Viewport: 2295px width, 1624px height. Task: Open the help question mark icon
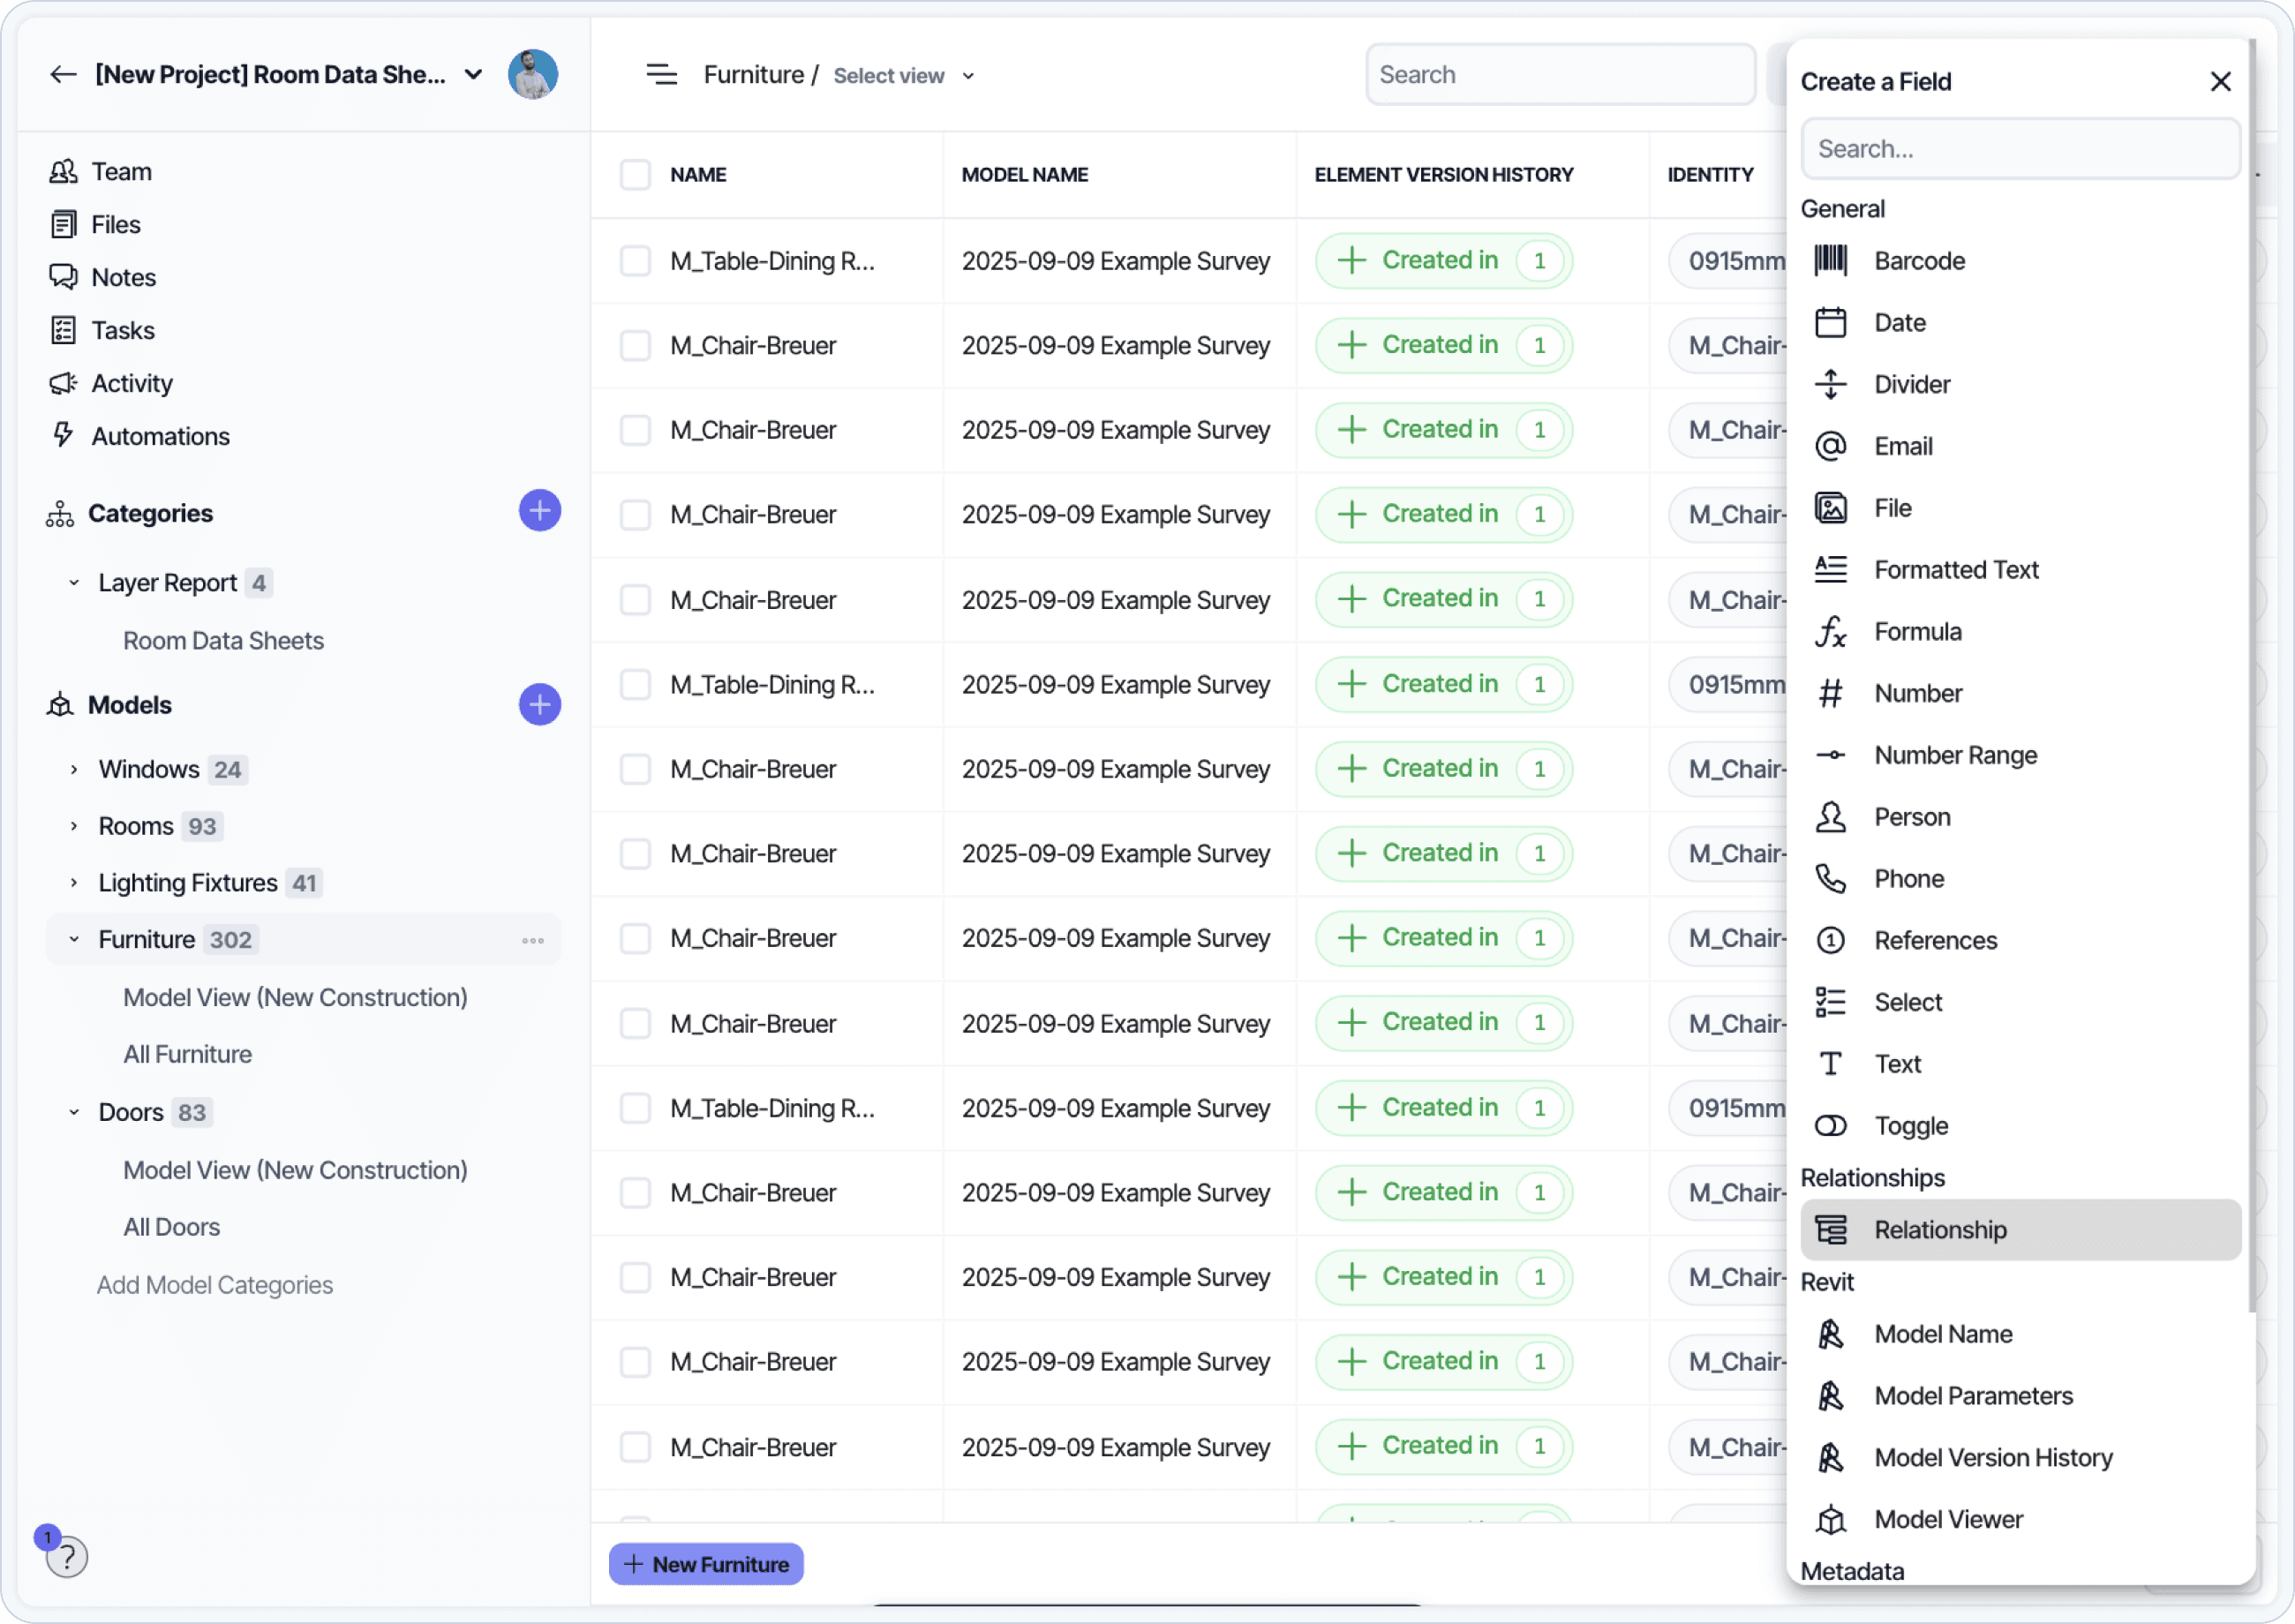pos(67,1557)
